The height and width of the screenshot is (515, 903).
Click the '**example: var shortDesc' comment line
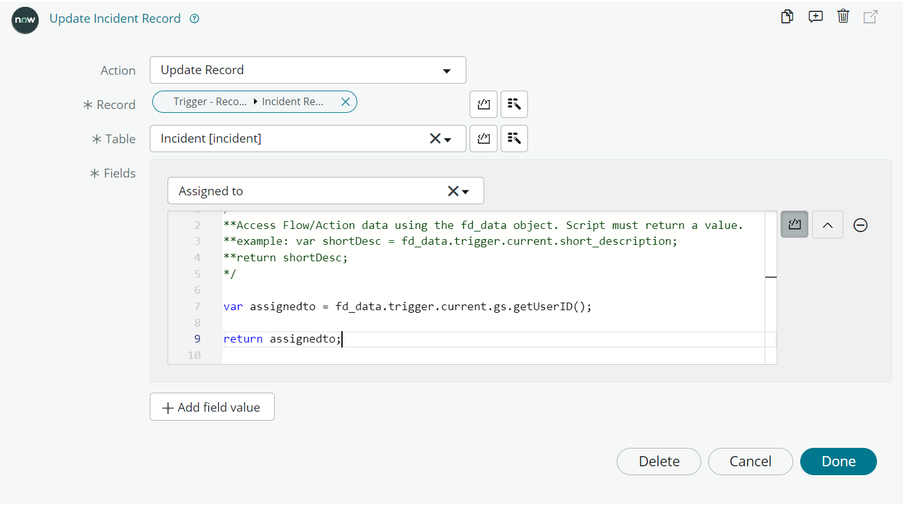tap(450, 241)
